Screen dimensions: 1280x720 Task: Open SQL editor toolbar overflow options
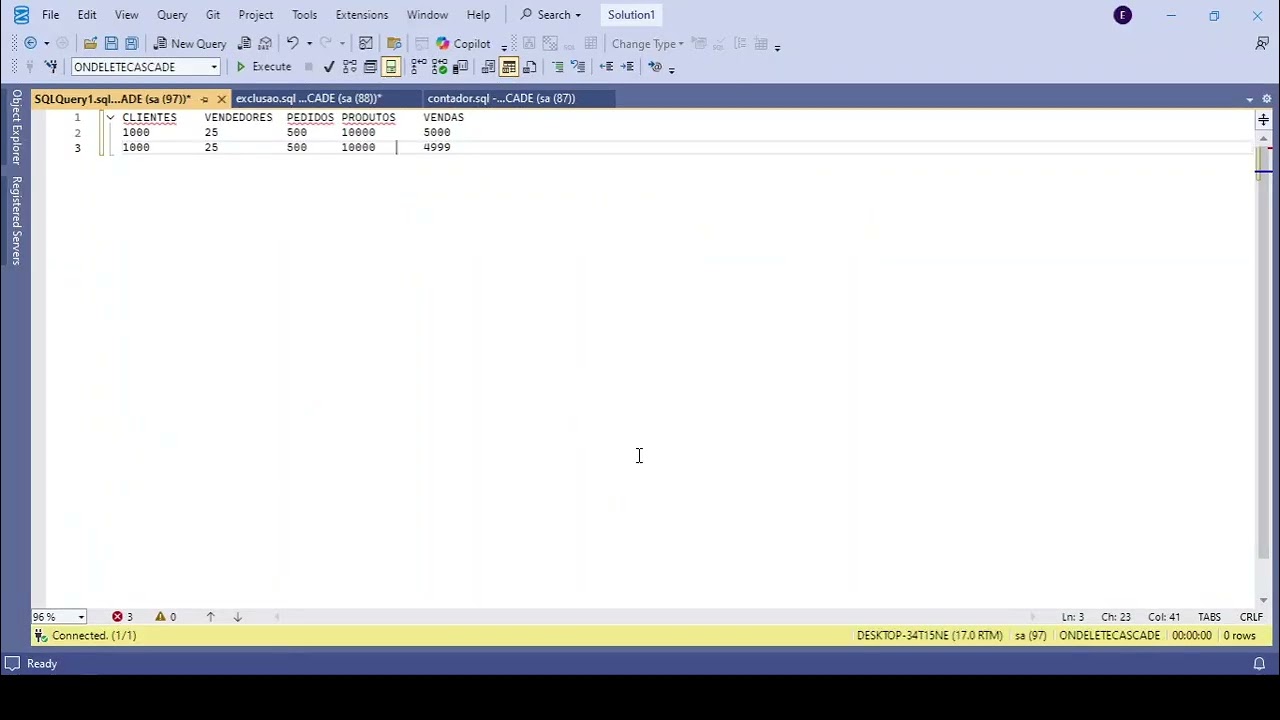[671, 68]
